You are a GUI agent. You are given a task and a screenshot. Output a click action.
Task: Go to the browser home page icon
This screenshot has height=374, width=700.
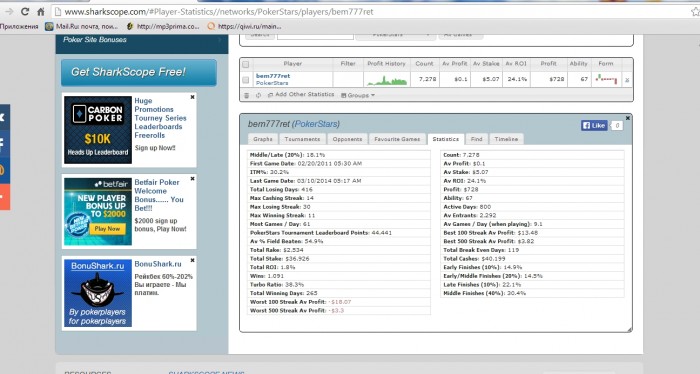[x=41, y=12]
